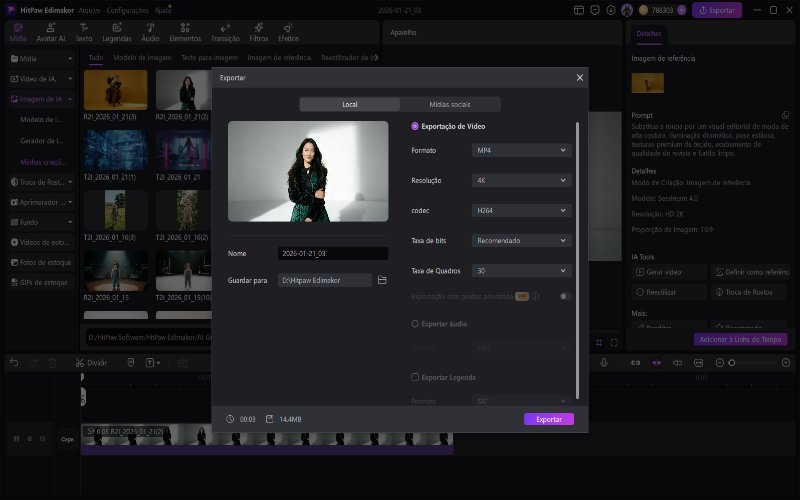The width and height of the screenshot is (800, 500).
Task: Click the Reestilizar button
Action: pos(669,292)
